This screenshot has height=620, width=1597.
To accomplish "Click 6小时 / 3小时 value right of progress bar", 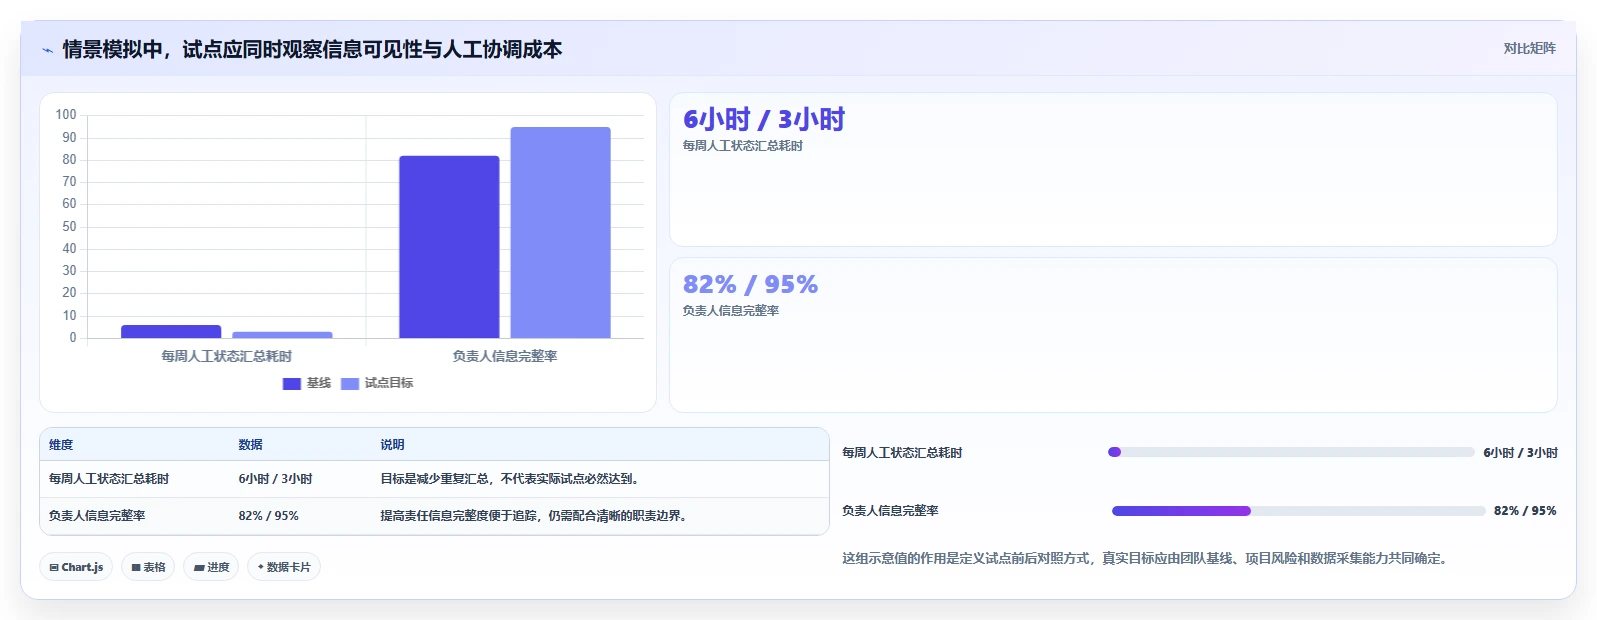I will coord(1520,453).
